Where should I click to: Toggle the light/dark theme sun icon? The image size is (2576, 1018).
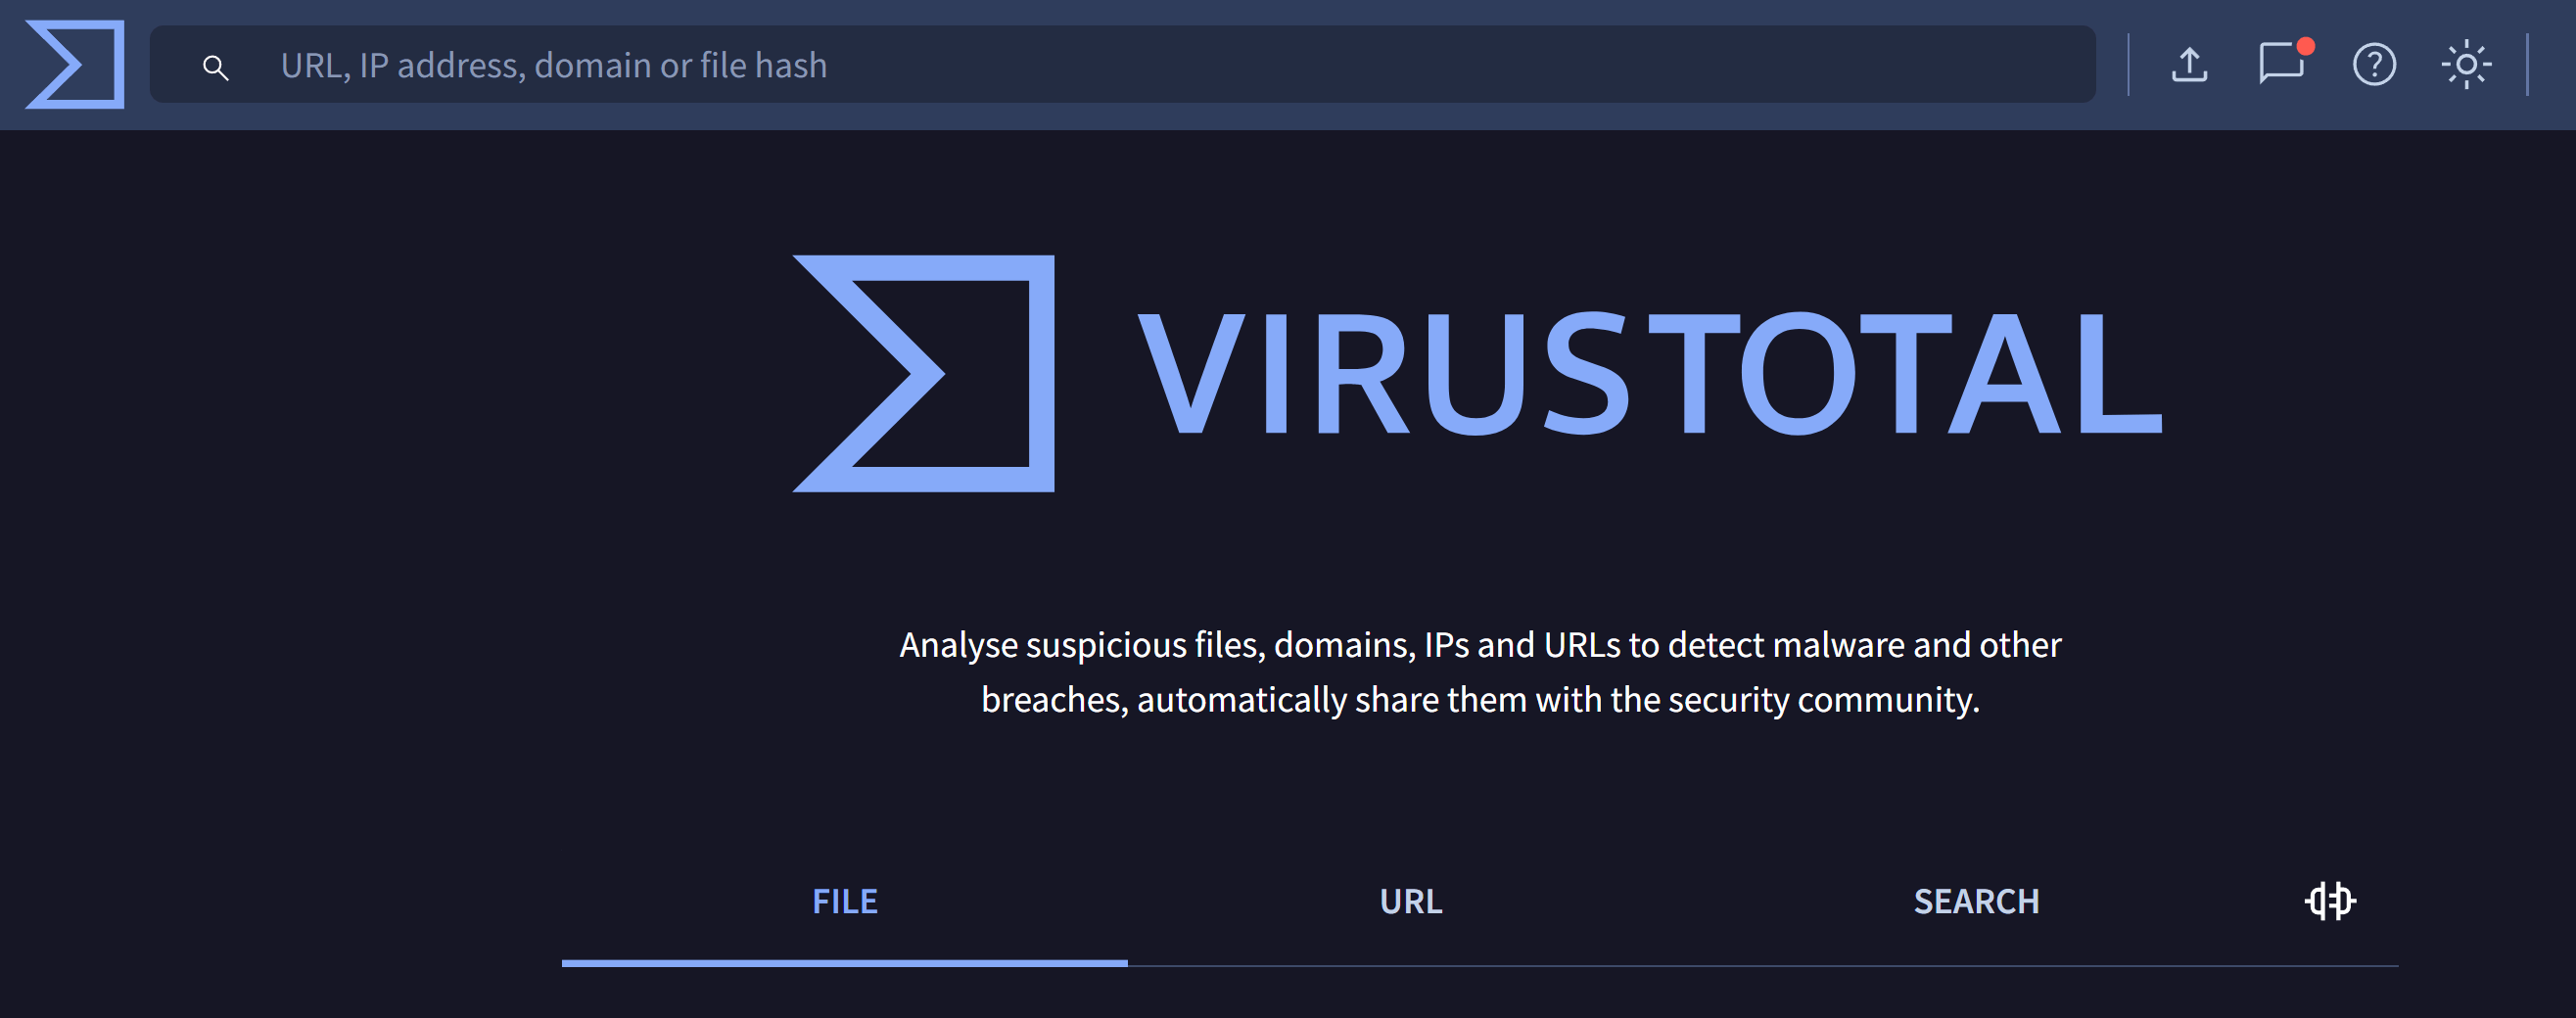click(2465, 65)
